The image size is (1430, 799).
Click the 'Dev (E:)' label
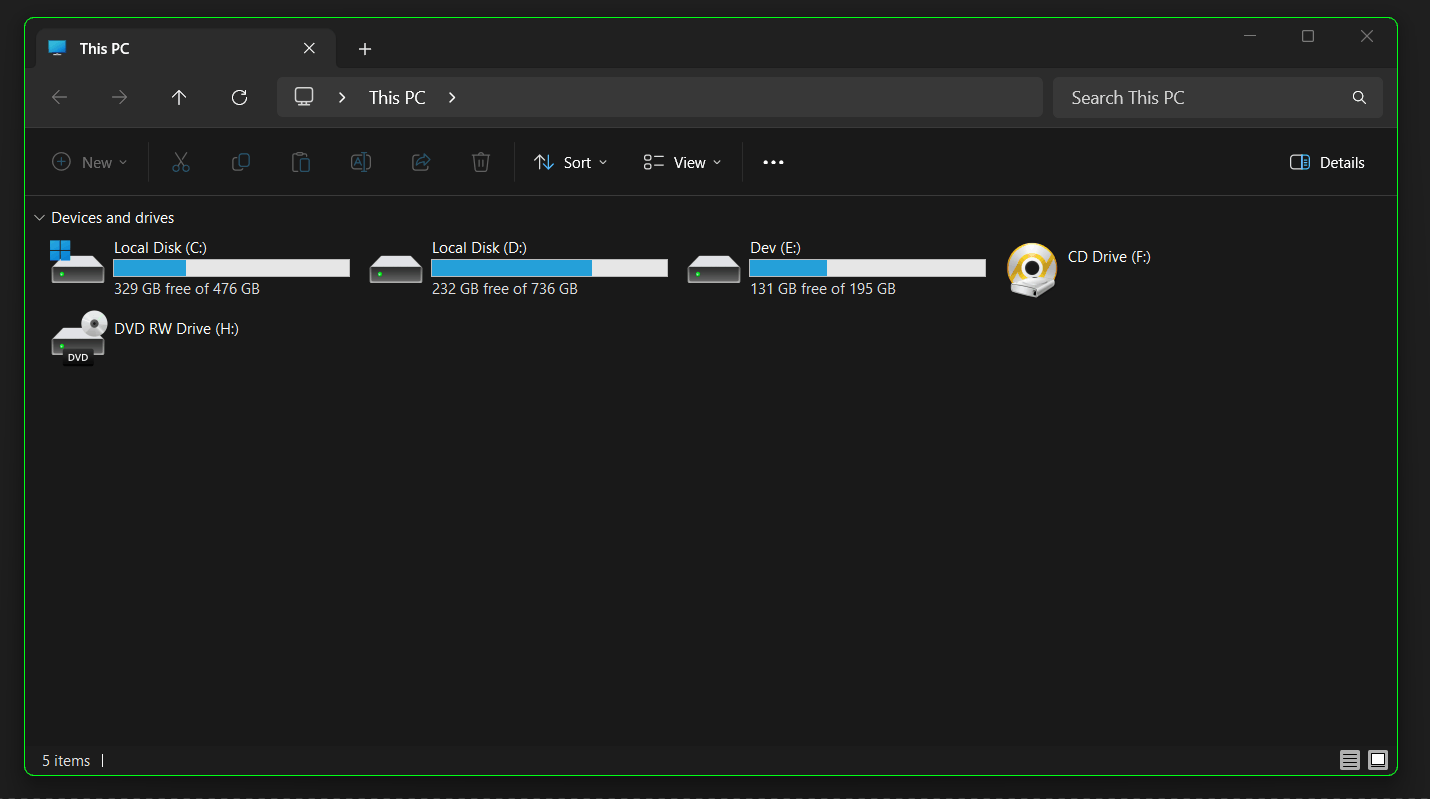[775, 248]
